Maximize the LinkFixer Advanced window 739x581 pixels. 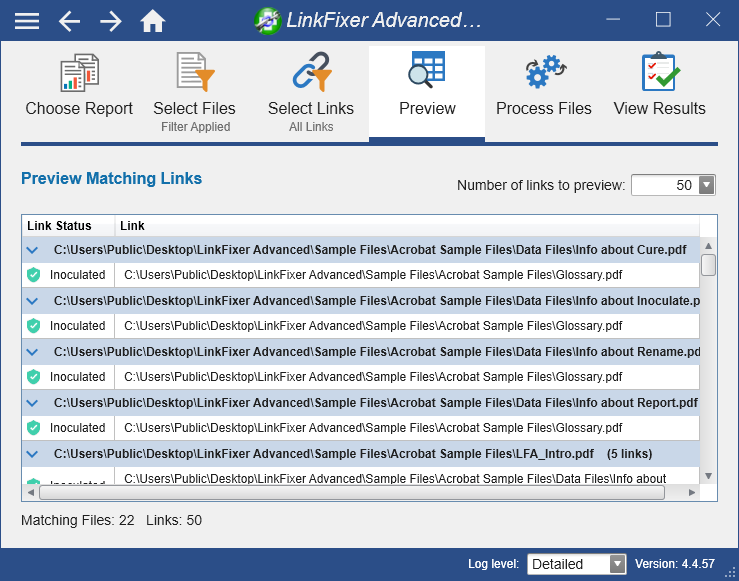tap(663, 20)
